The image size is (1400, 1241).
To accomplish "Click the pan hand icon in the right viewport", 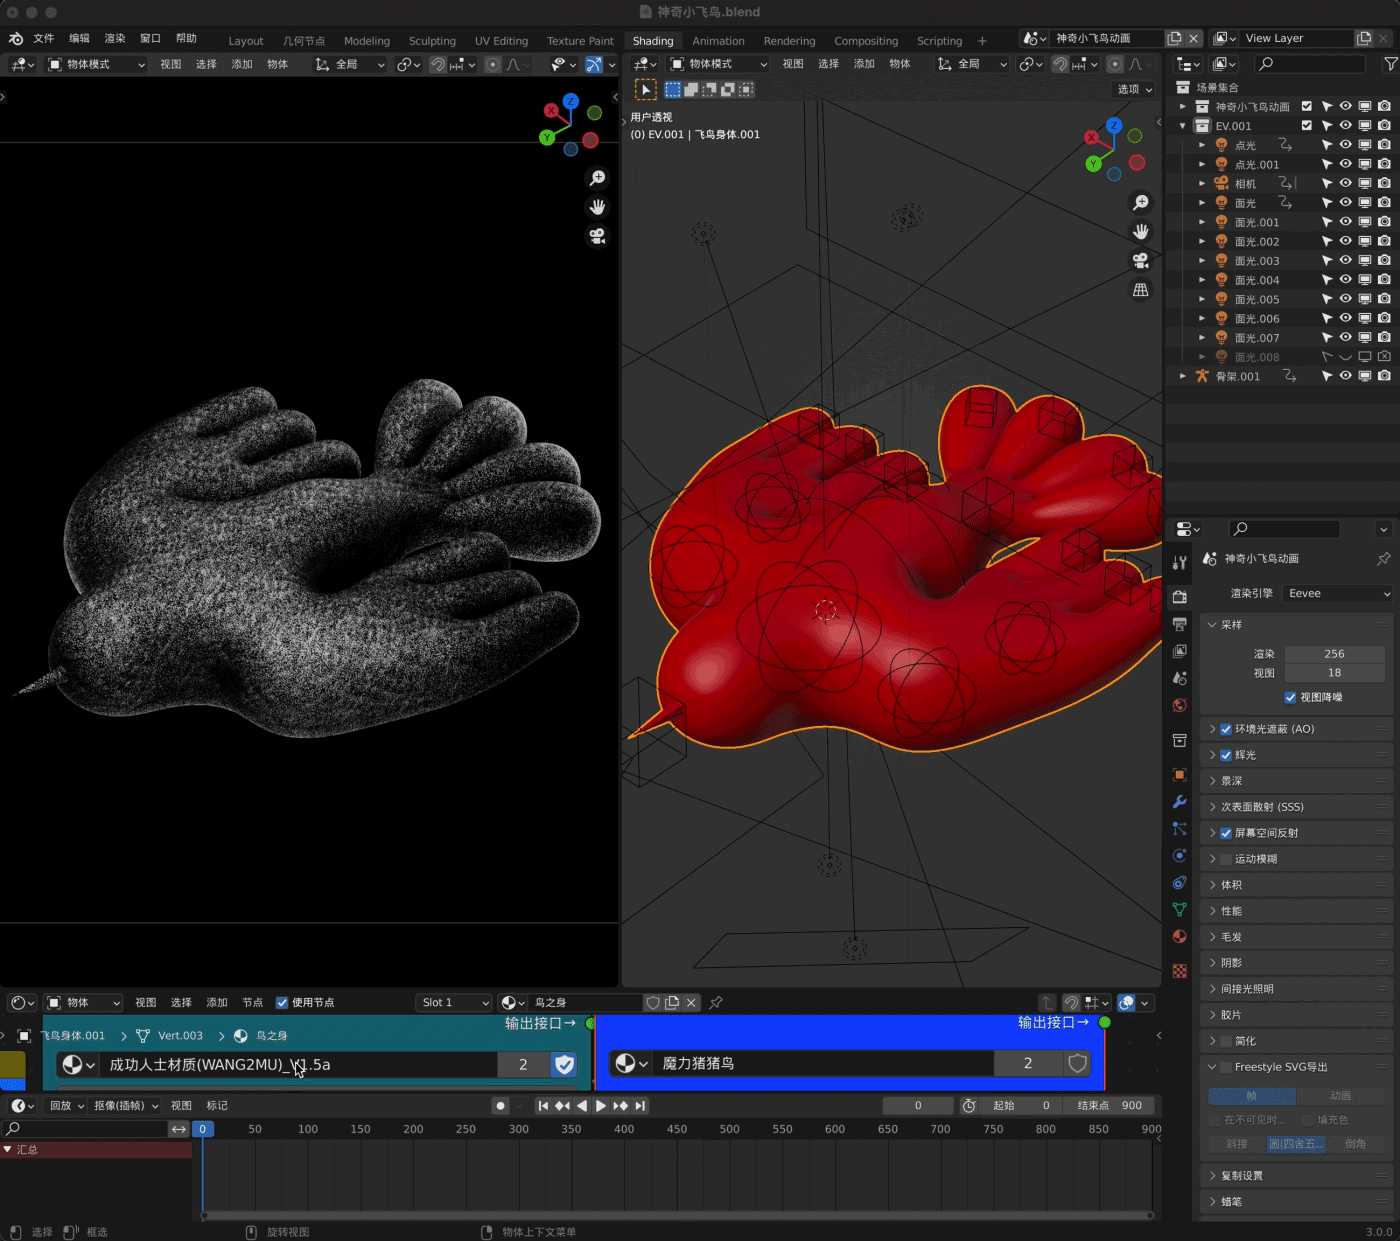I will pos(1140,232).
